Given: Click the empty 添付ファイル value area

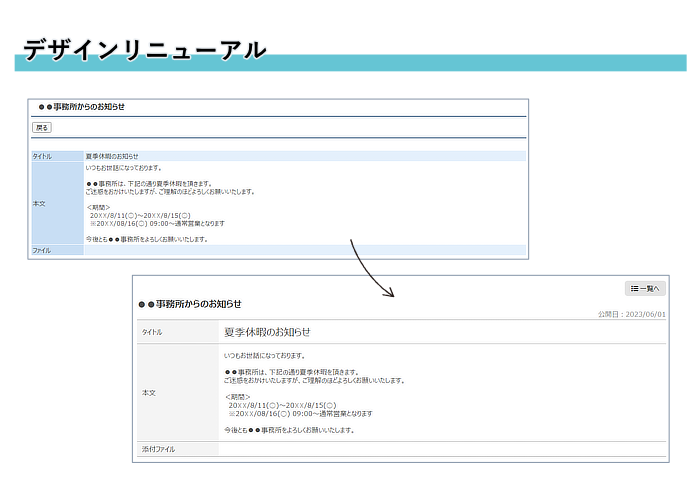Looking at the screenshot, I should [x=440, y=449].
